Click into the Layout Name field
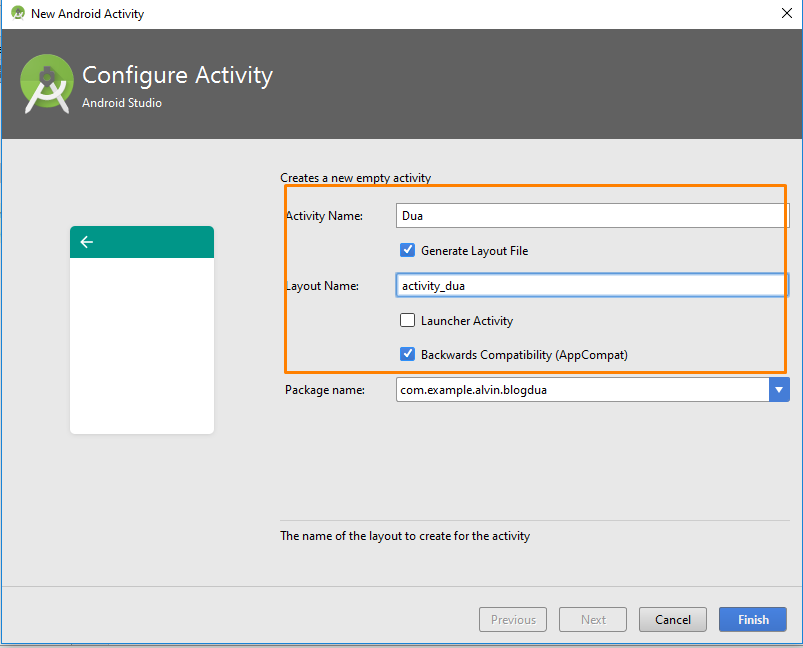803x648 pixels. coord(592,286)
